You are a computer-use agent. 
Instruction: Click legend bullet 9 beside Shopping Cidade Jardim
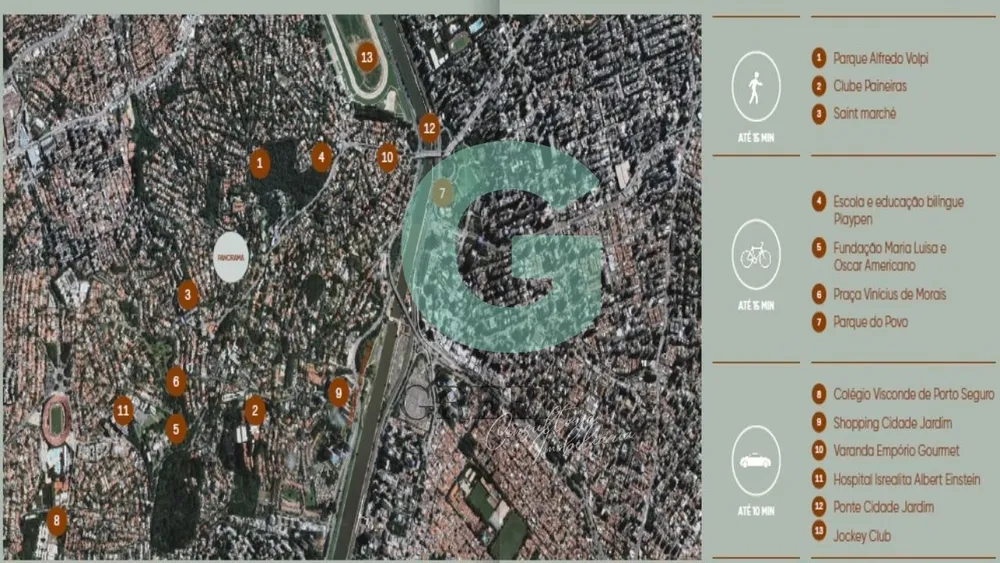pyautogui.click(x=819, y=422)
